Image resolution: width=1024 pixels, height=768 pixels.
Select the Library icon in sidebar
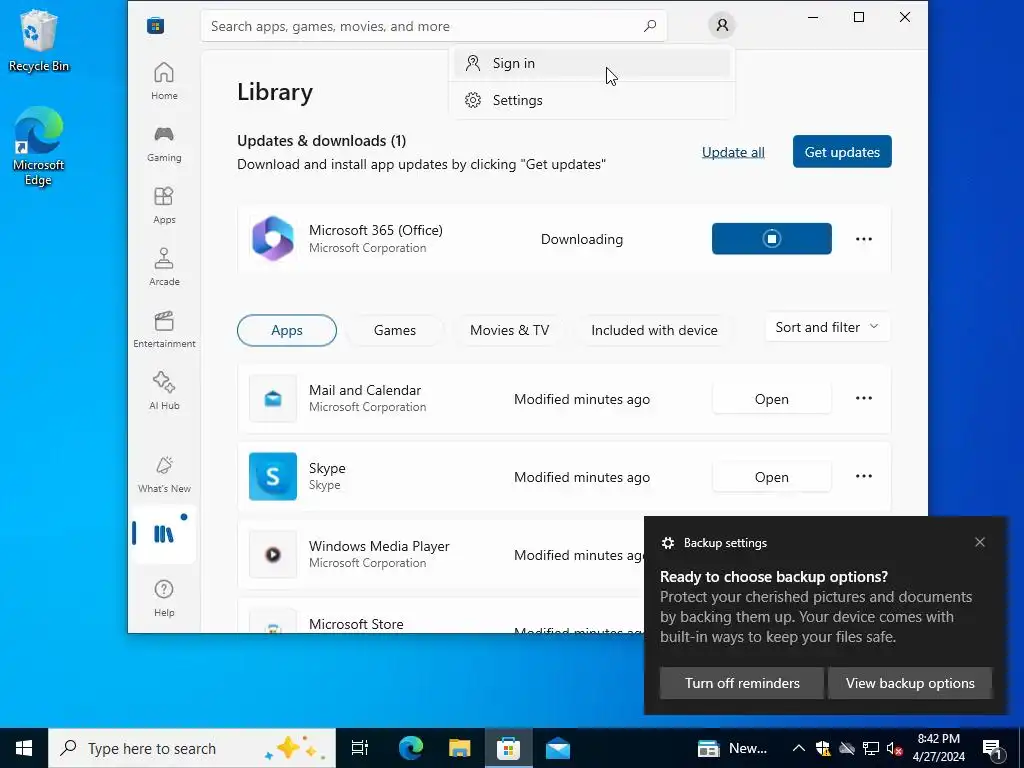(x=164, y=534)
